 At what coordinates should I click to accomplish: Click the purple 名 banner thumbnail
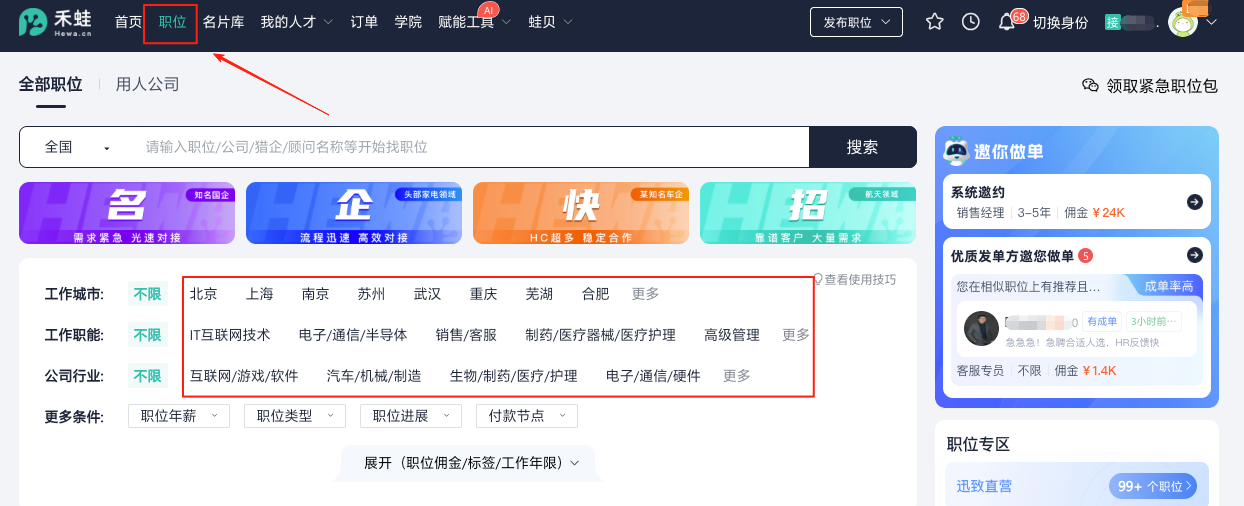coord(126,213)
